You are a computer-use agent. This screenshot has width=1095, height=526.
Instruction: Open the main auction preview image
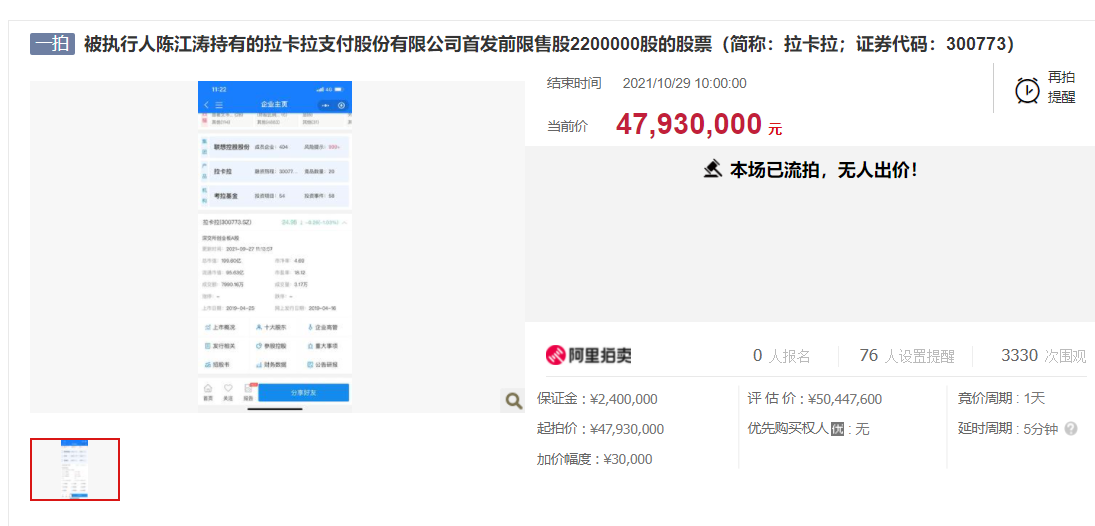(275, 247)
